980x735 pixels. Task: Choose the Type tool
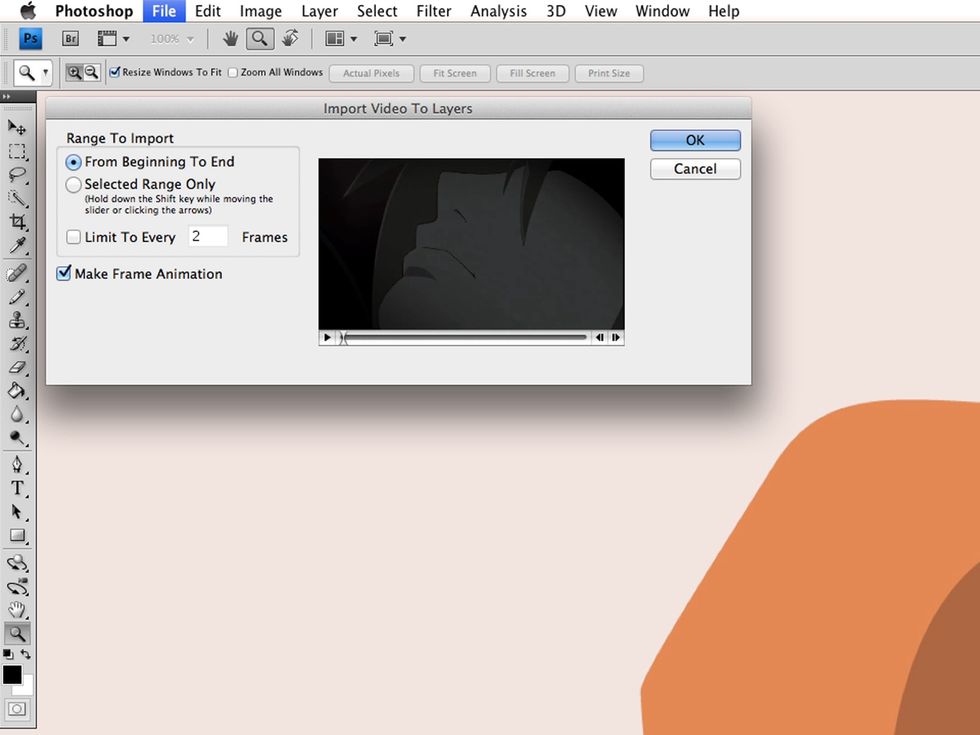click(17, 488)
